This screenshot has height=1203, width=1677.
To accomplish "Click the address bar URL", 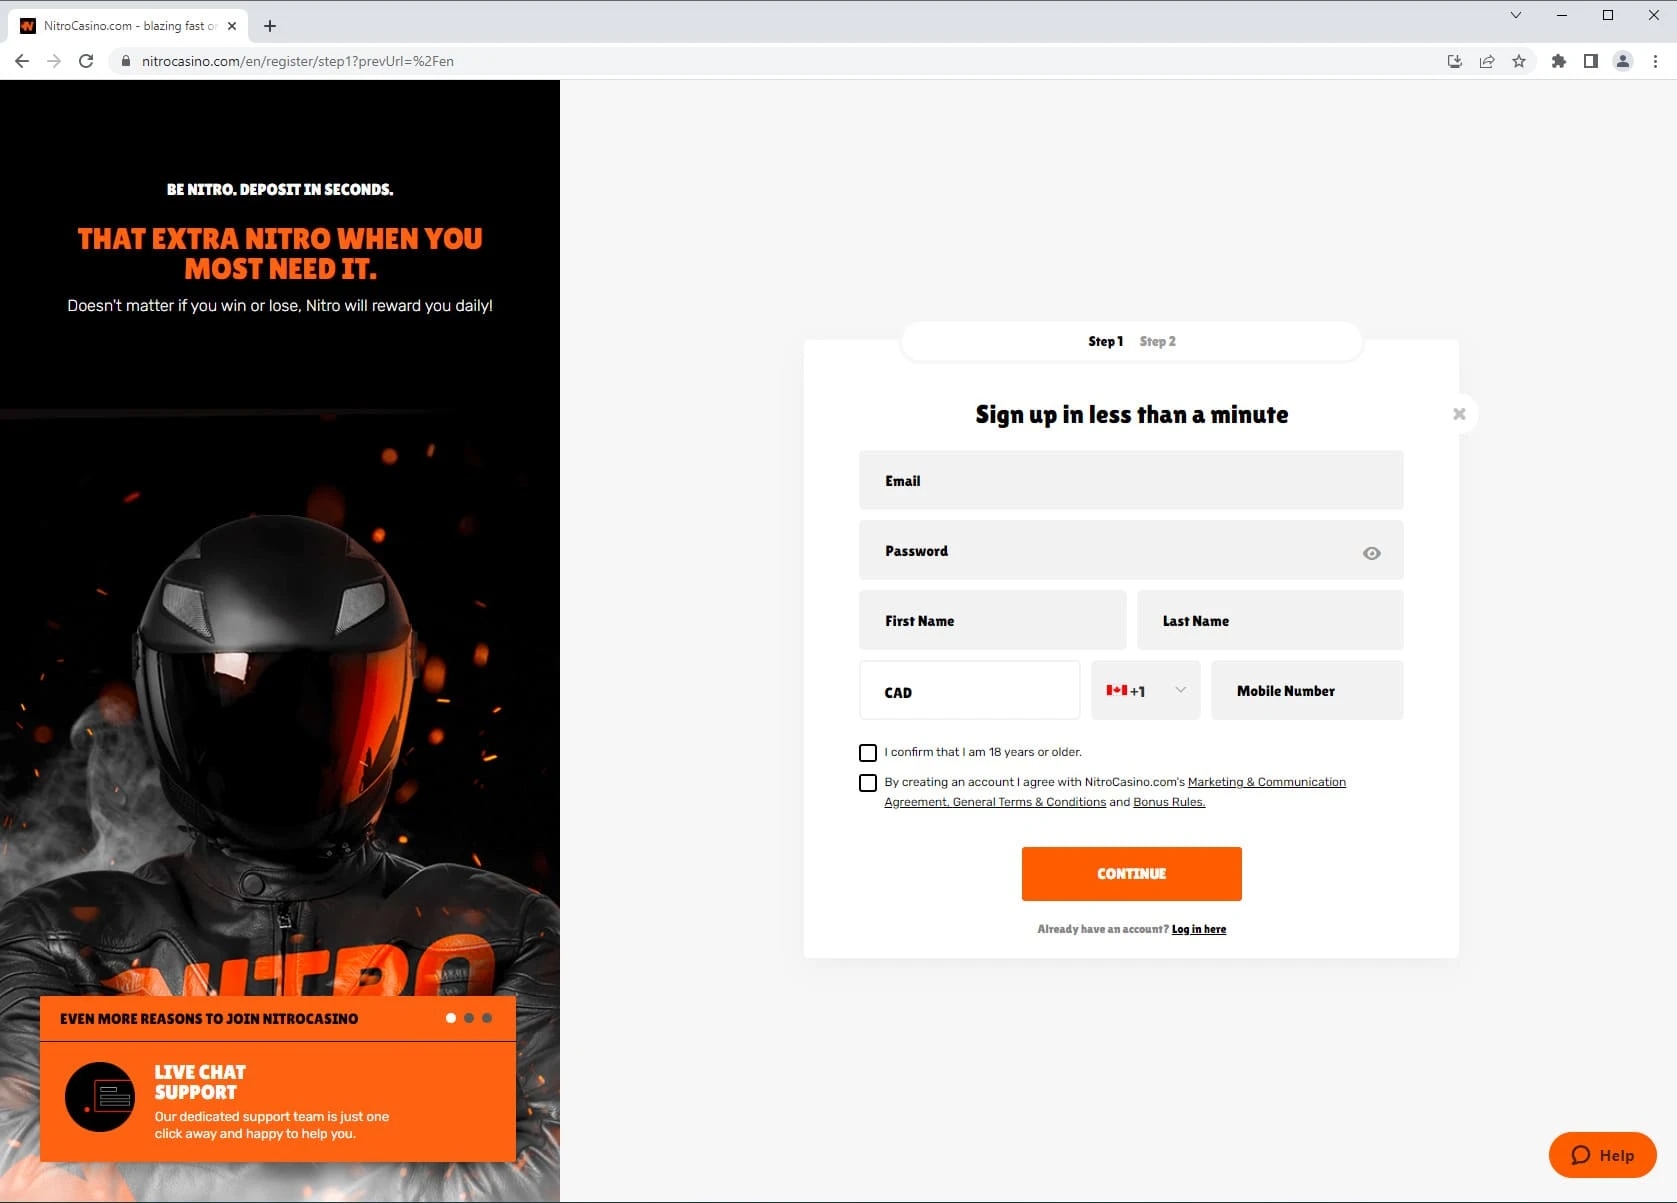I will click(x=298, y=61).
